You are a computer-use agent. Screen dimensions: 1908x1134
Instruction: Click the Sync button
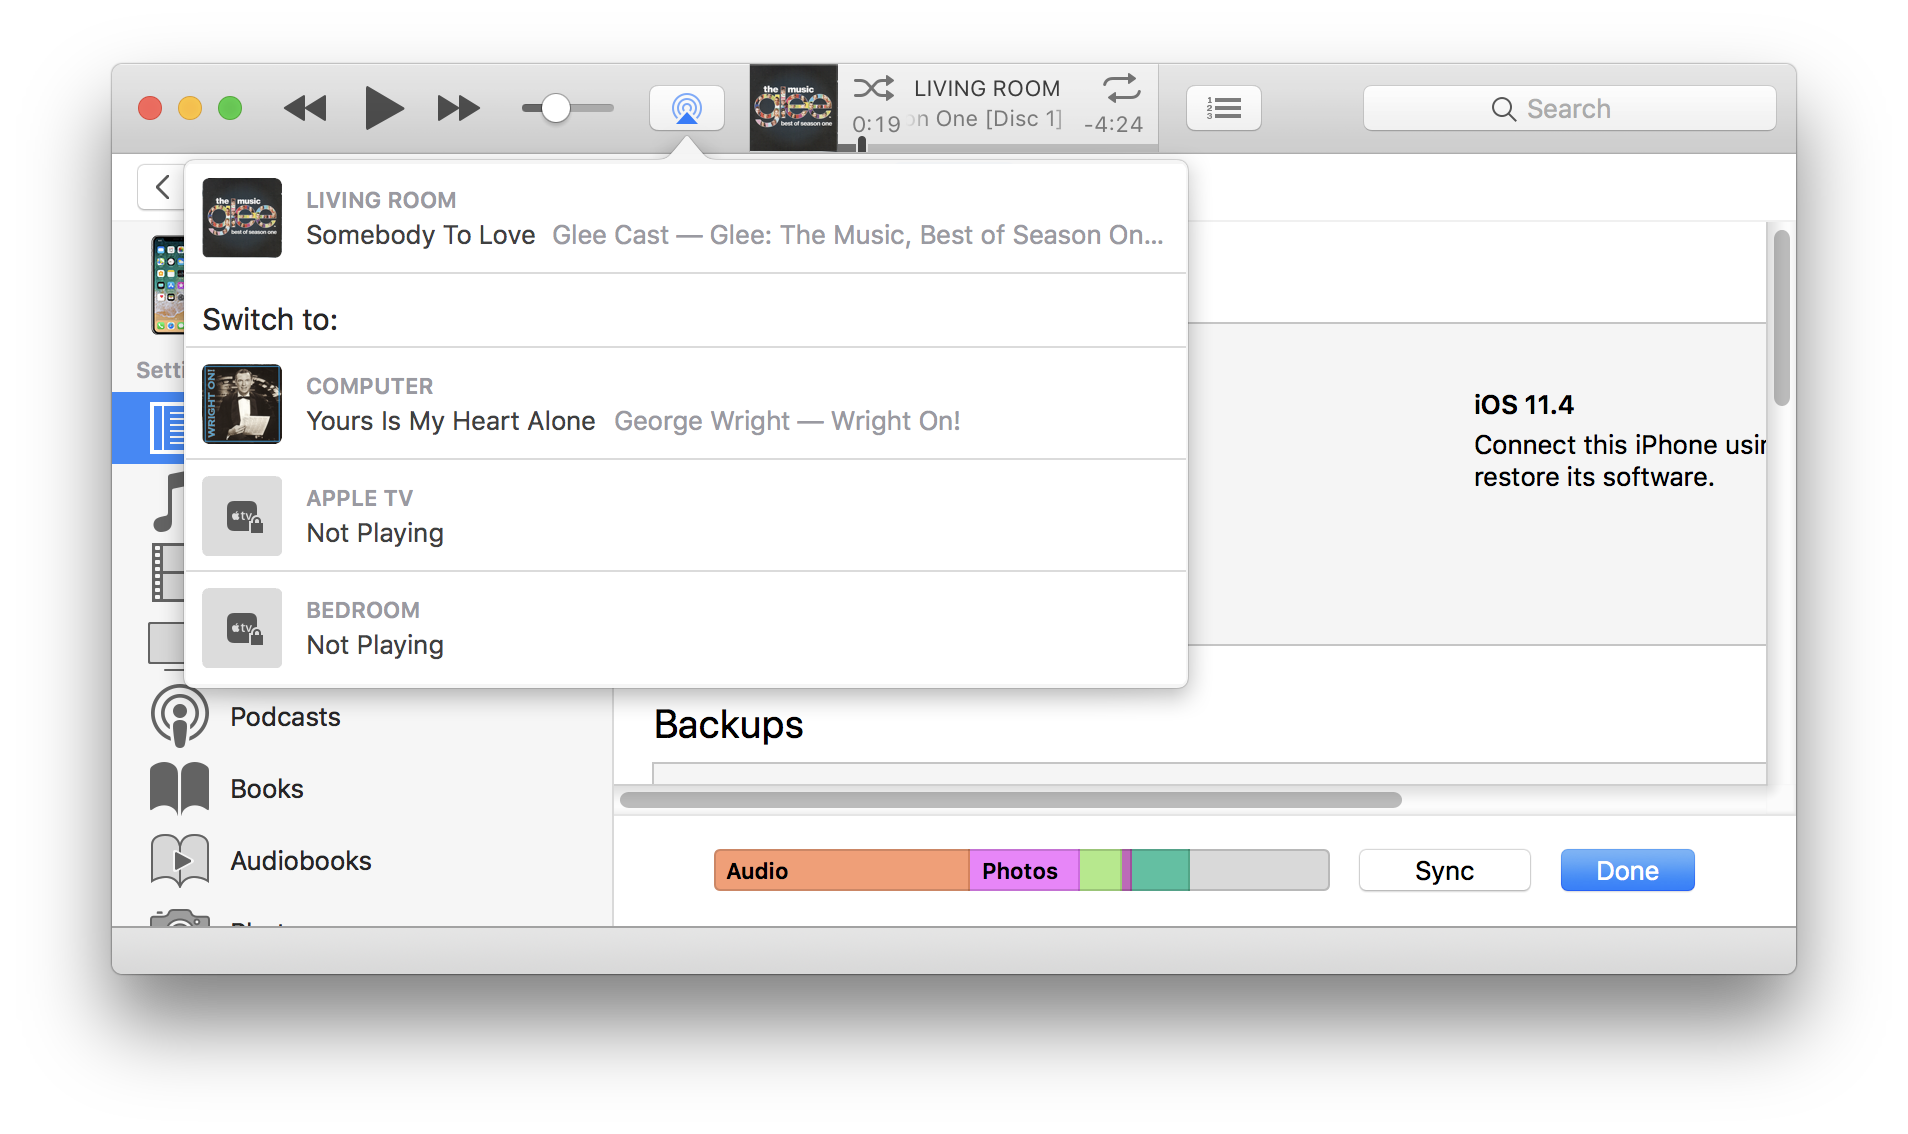tap(1444, 870)
